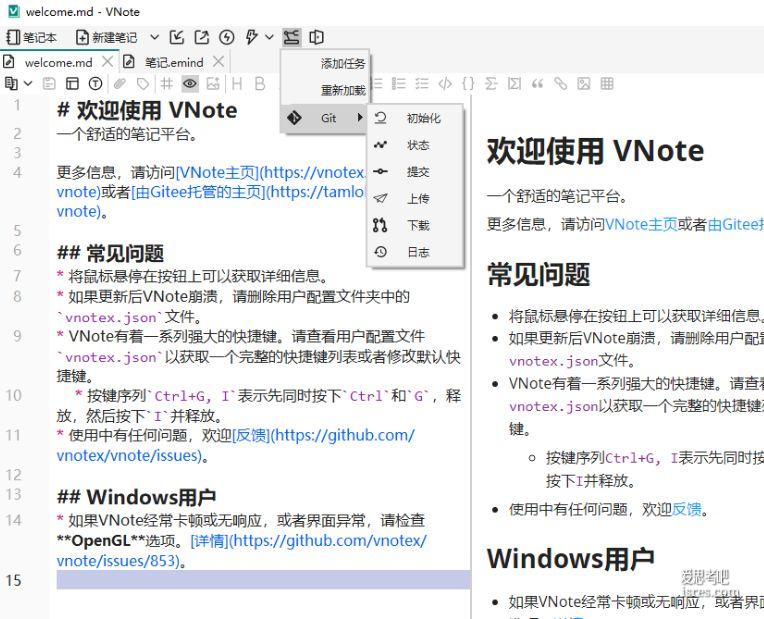
Task: Click the '# 欢迎使用 VNote' heading line in editor
Action: pyautogui.click(x=147, y=110)
